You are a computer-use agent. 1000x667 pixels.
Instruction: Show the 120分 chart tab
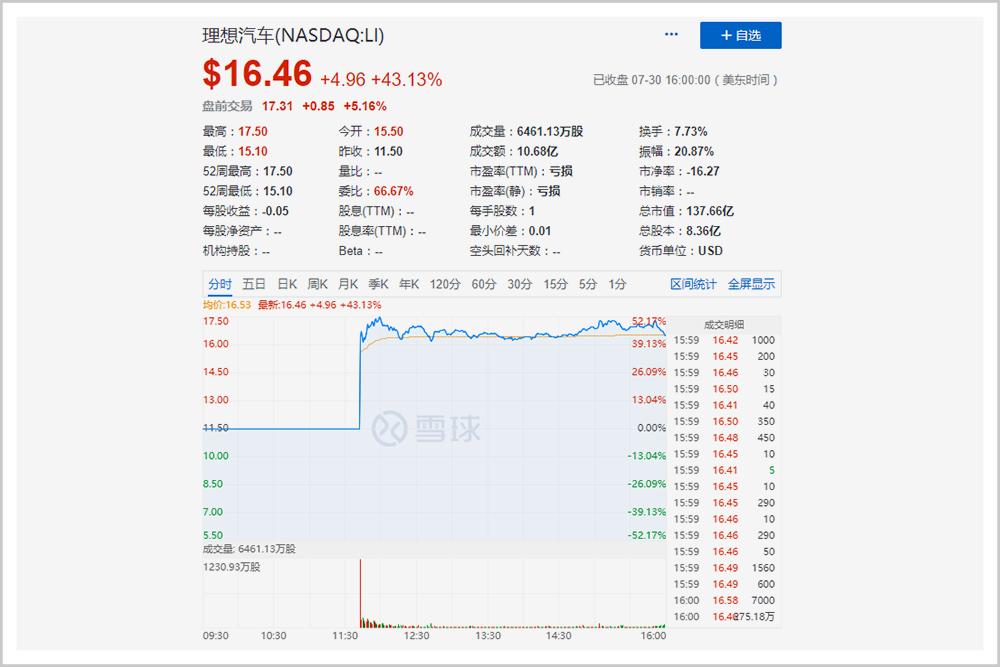445,284
